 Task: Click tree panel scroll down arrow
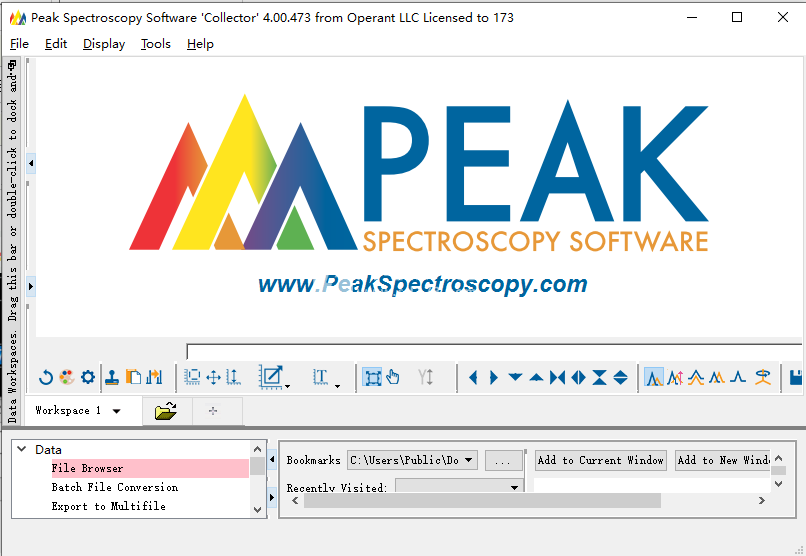[x=258, y=510]
